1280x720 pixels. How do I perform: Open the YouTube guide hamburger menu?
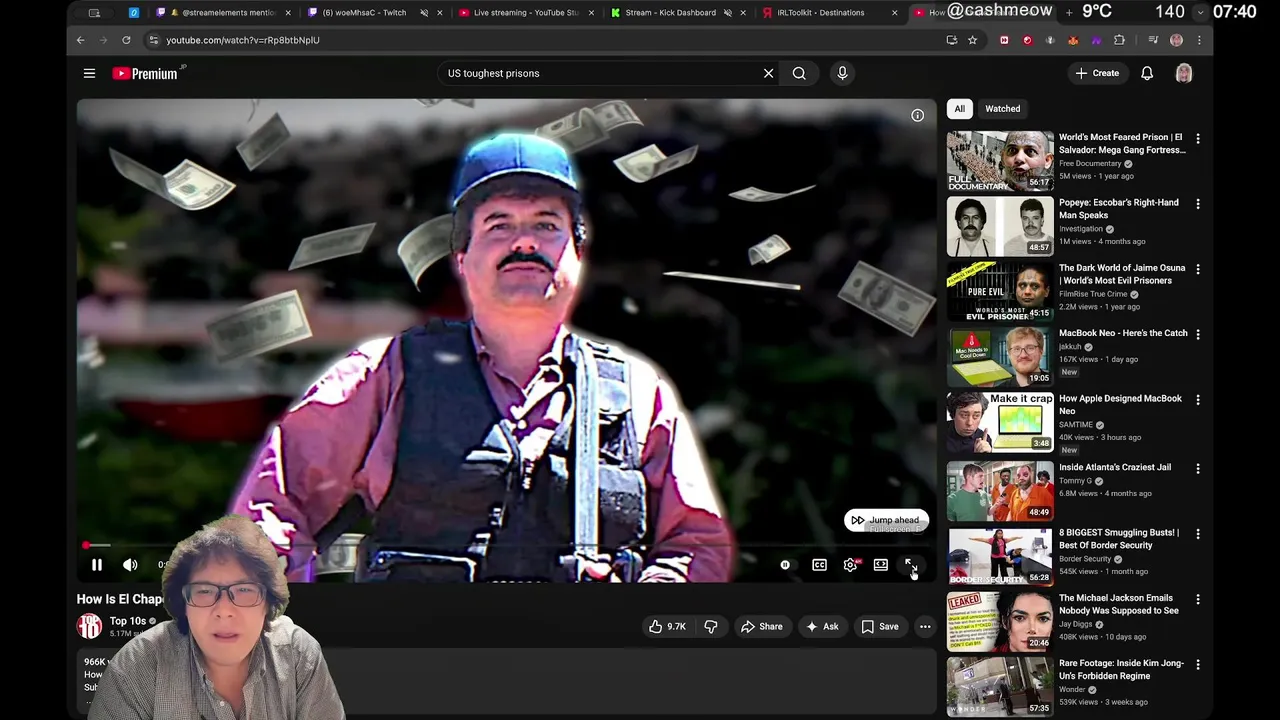pos(89,73)
